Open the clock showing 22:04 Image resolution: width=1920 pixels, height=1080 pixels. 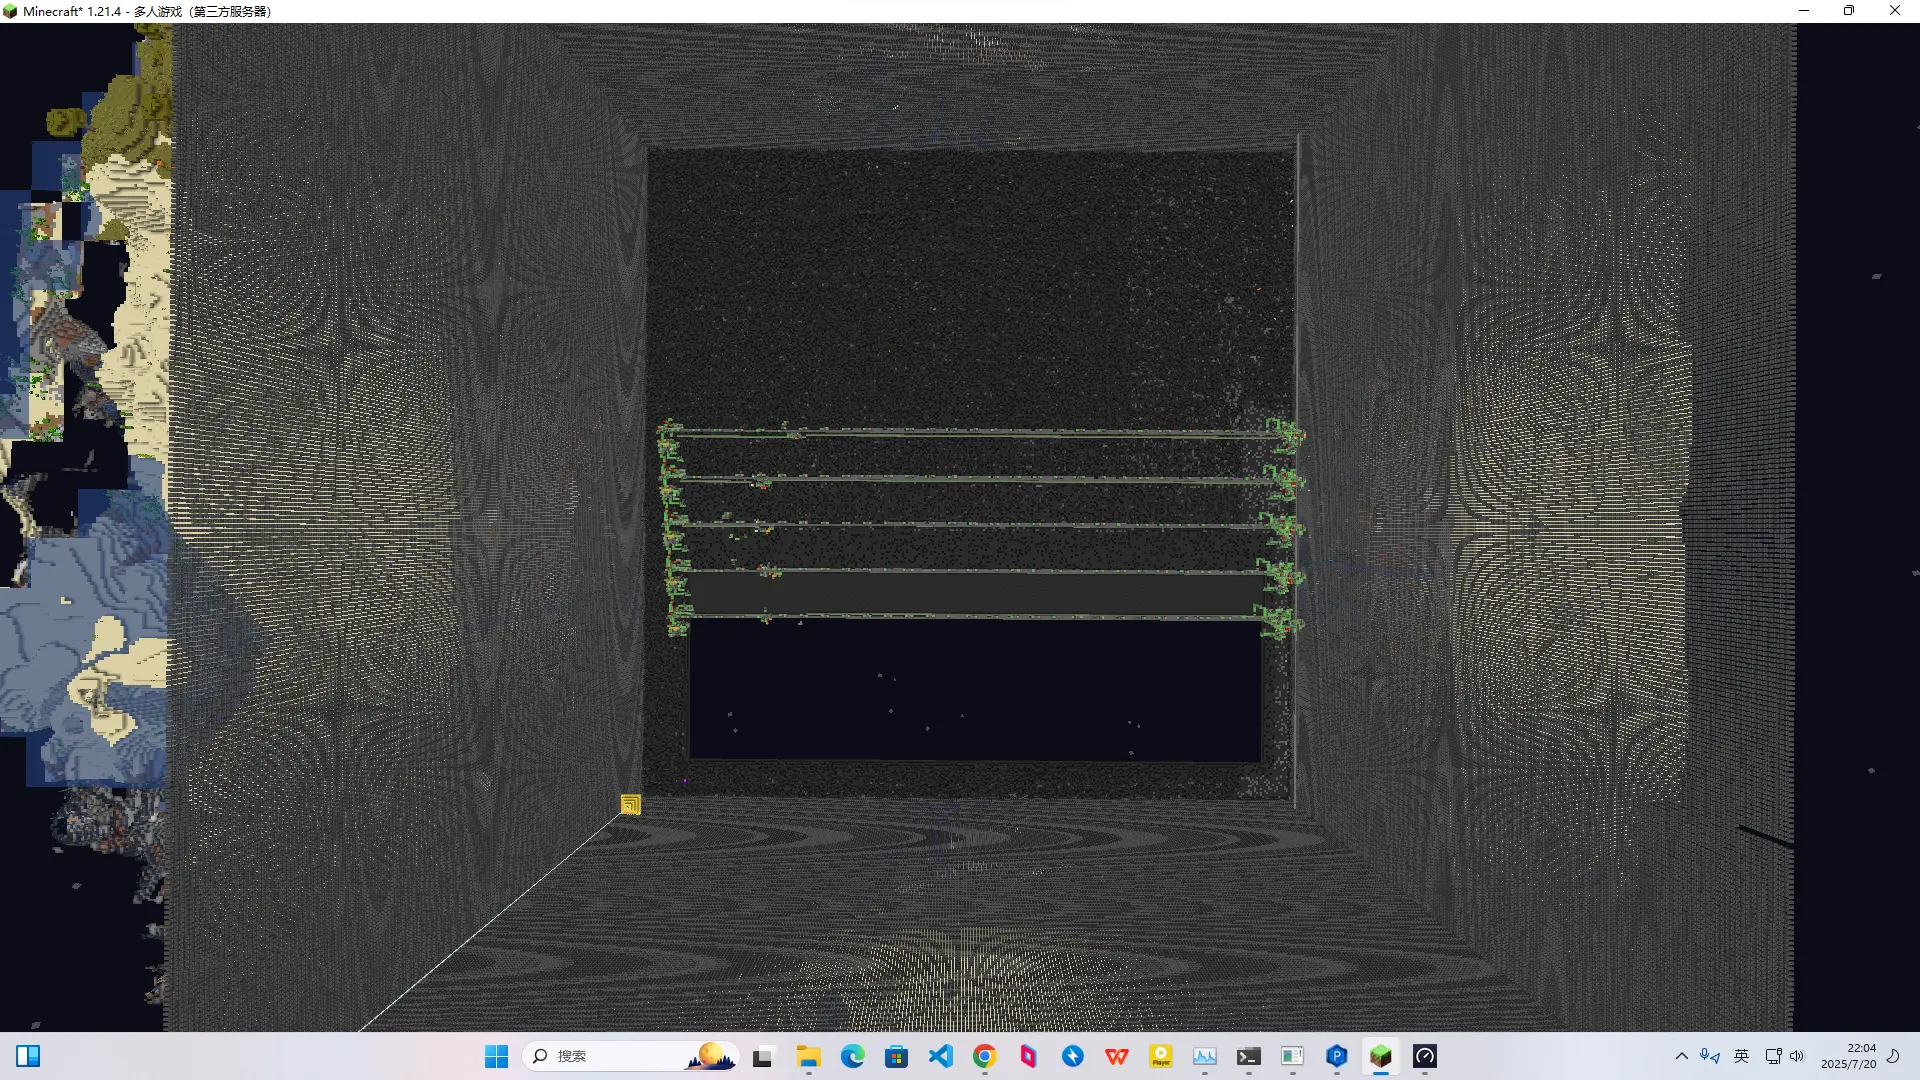click(1848, 1056)
